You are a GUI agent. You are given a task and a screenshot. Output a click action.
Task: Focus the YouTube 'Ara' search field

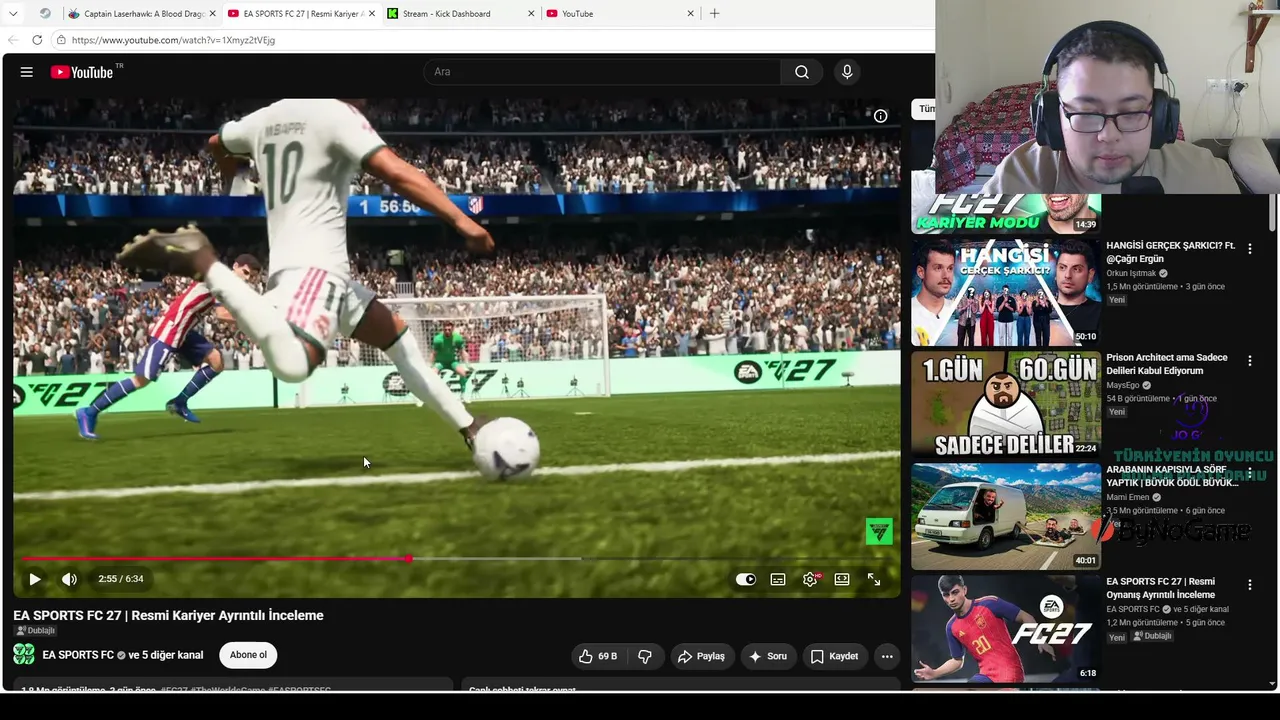point(602,72)
